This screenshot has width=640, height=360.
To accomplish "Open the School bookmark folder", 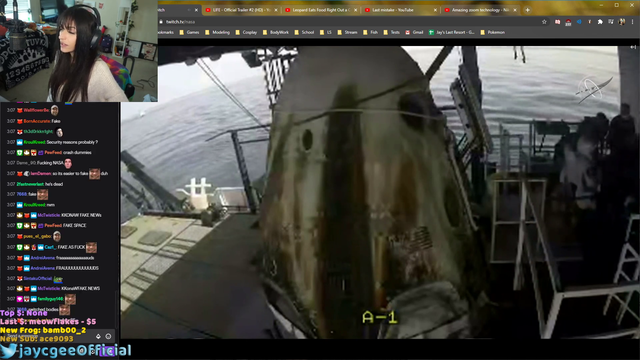I will click(304, 32).
